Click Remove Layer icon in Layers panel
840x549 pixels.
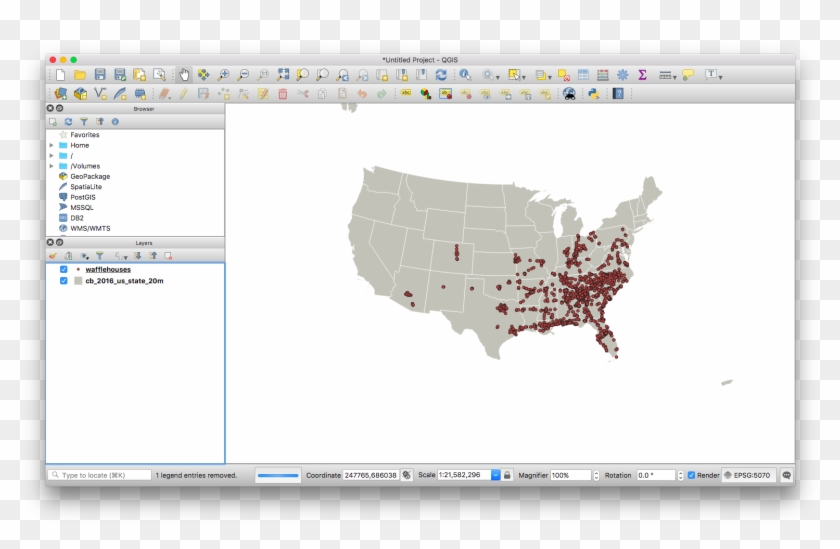point(168,256)
